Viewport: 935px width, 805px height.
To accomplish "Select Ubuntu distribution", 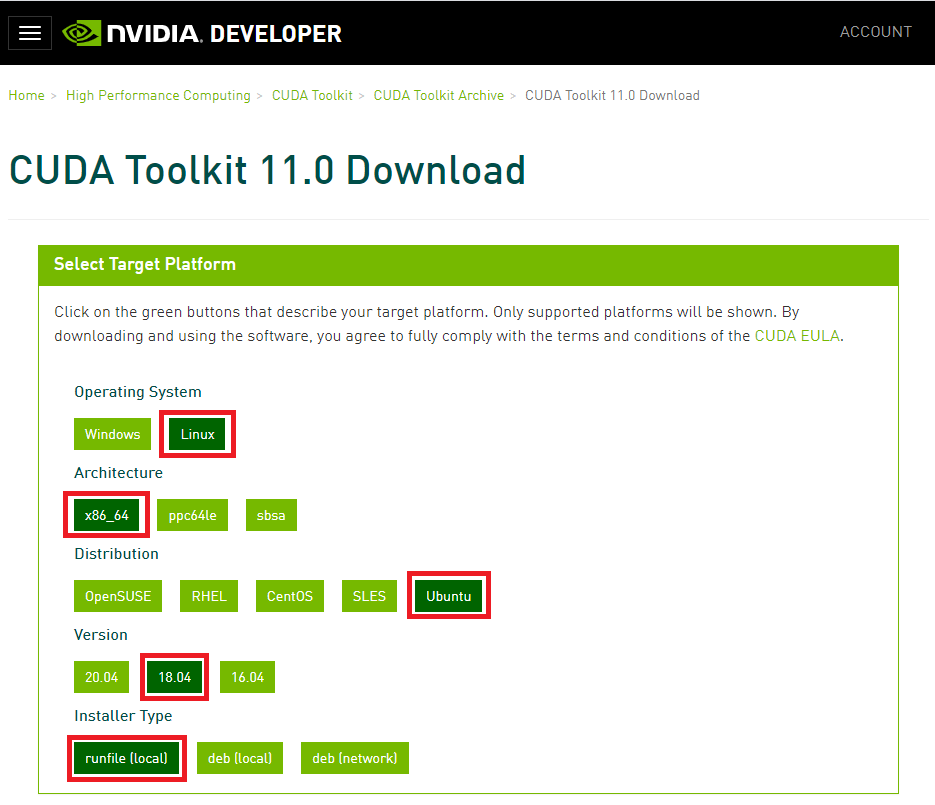I will pyautogui.click(x=448, y=596).
